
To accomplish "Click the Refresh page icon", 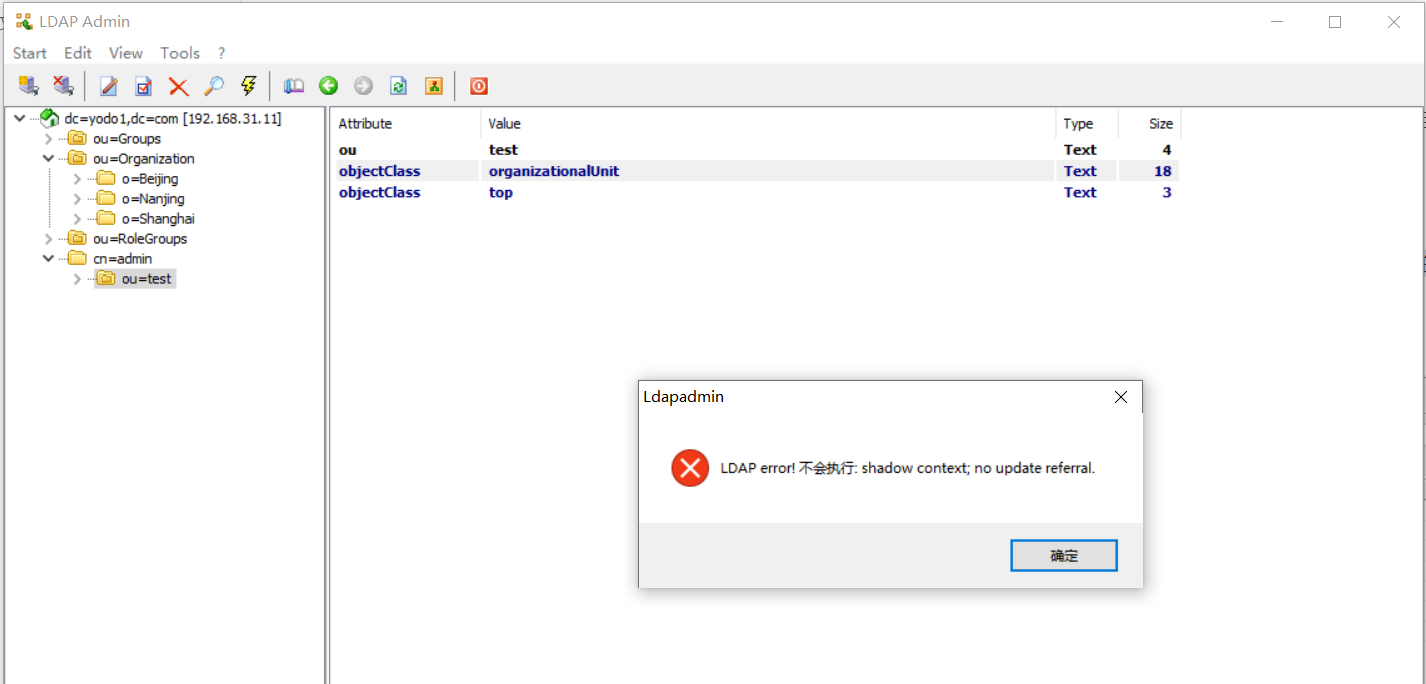I will [x=399, y=86].
